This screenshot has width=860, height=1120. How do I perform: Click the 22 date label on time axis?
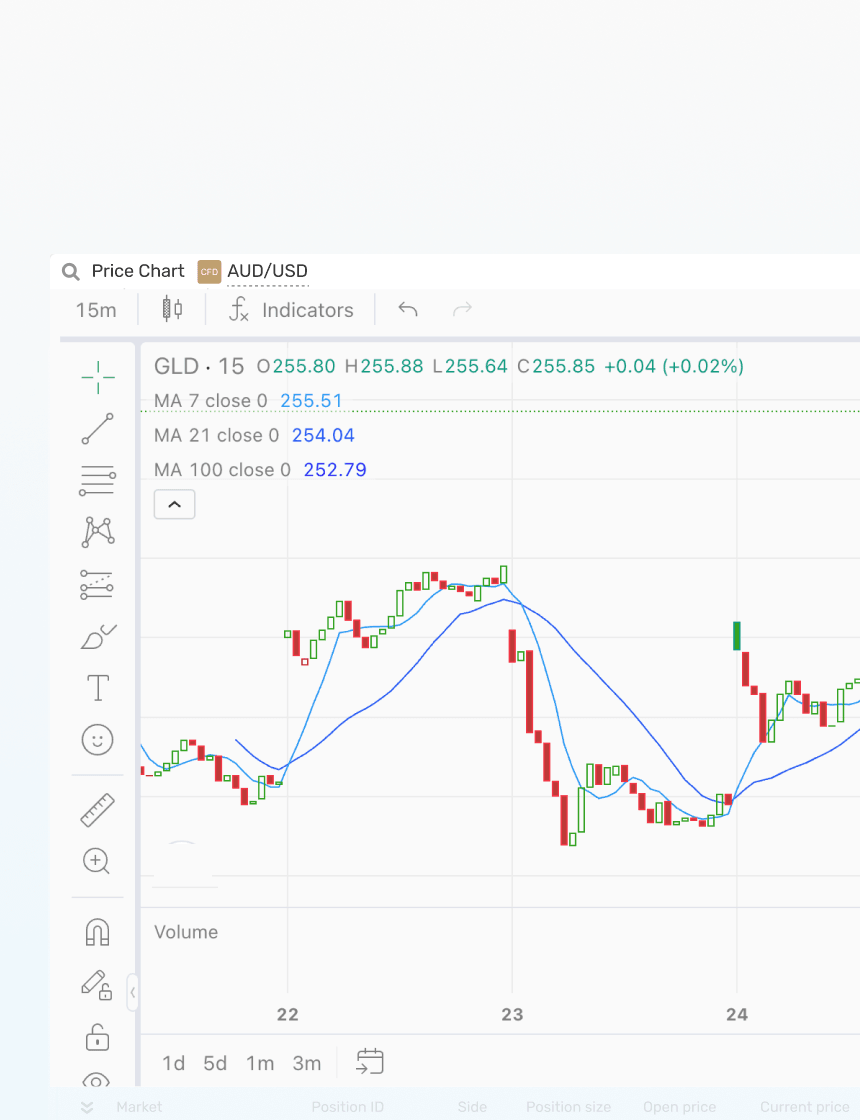click(x=287, y=1014)
